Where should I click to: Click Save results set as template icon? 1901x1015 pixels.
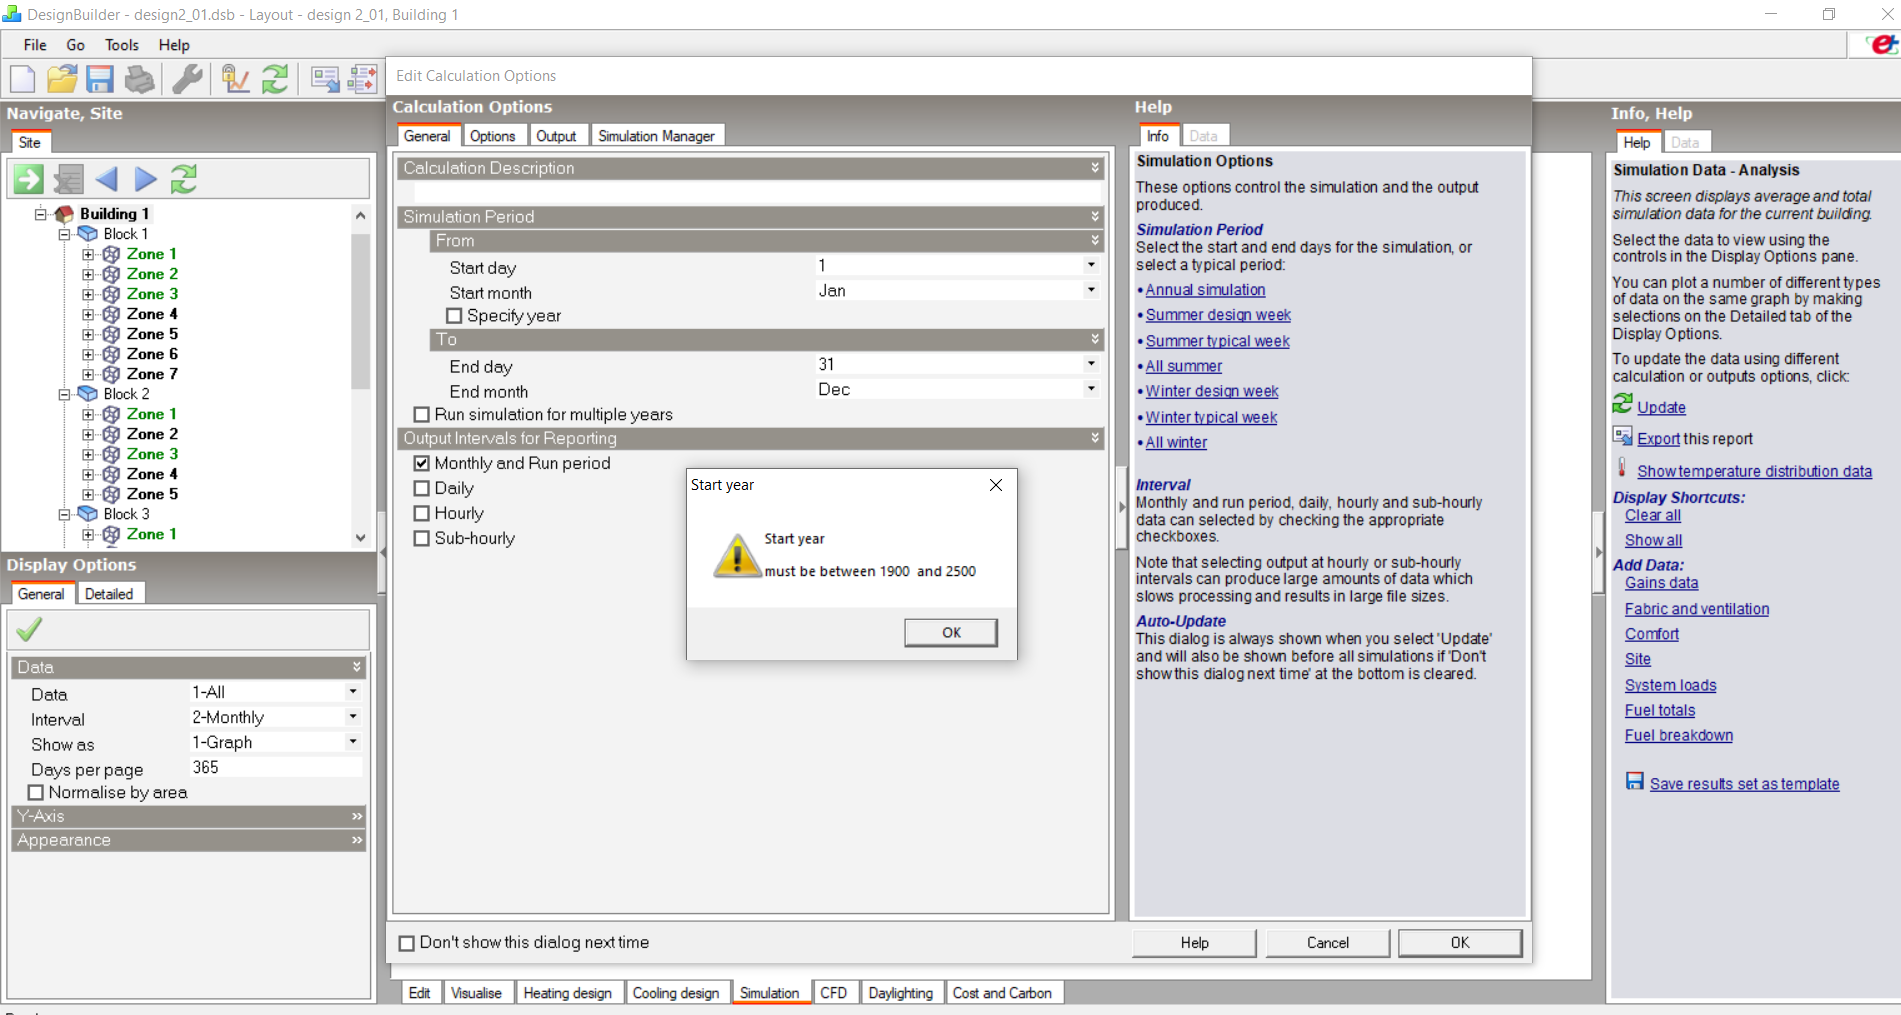pos(1635,781)
